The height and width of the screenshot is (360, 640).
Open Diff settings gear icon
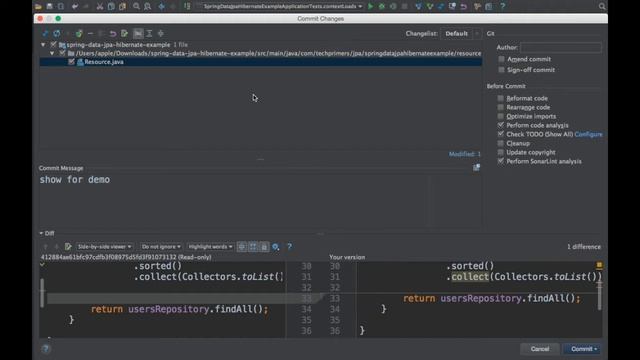(276, 247)
